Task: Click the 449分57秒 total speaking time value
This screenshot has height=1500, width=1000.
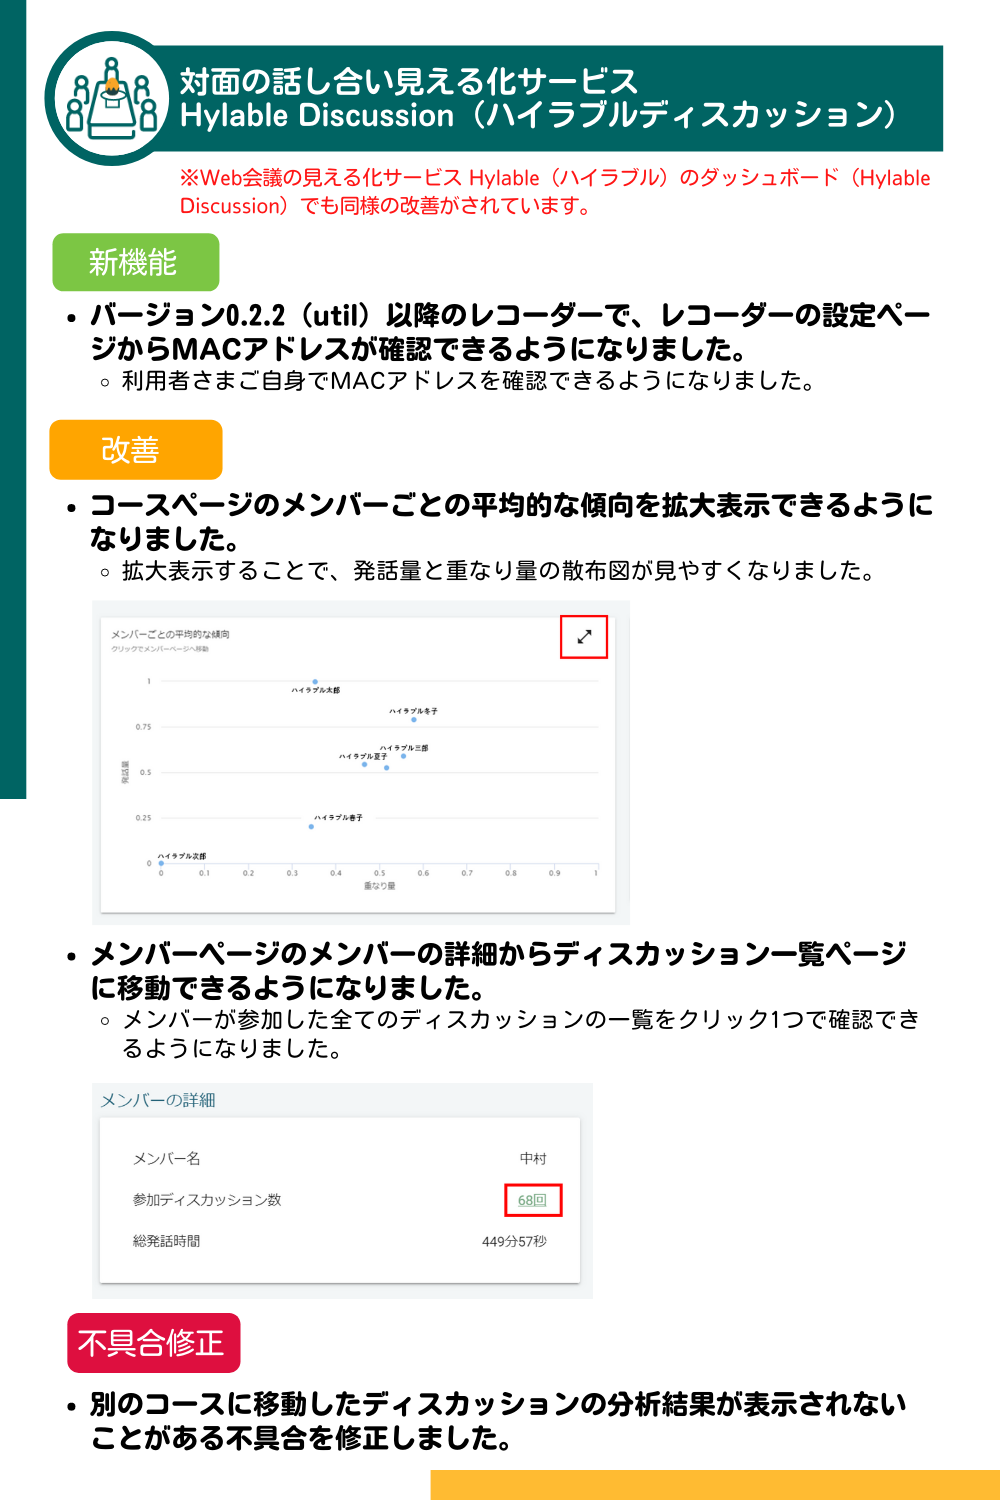Action: tap(514, 1241)
